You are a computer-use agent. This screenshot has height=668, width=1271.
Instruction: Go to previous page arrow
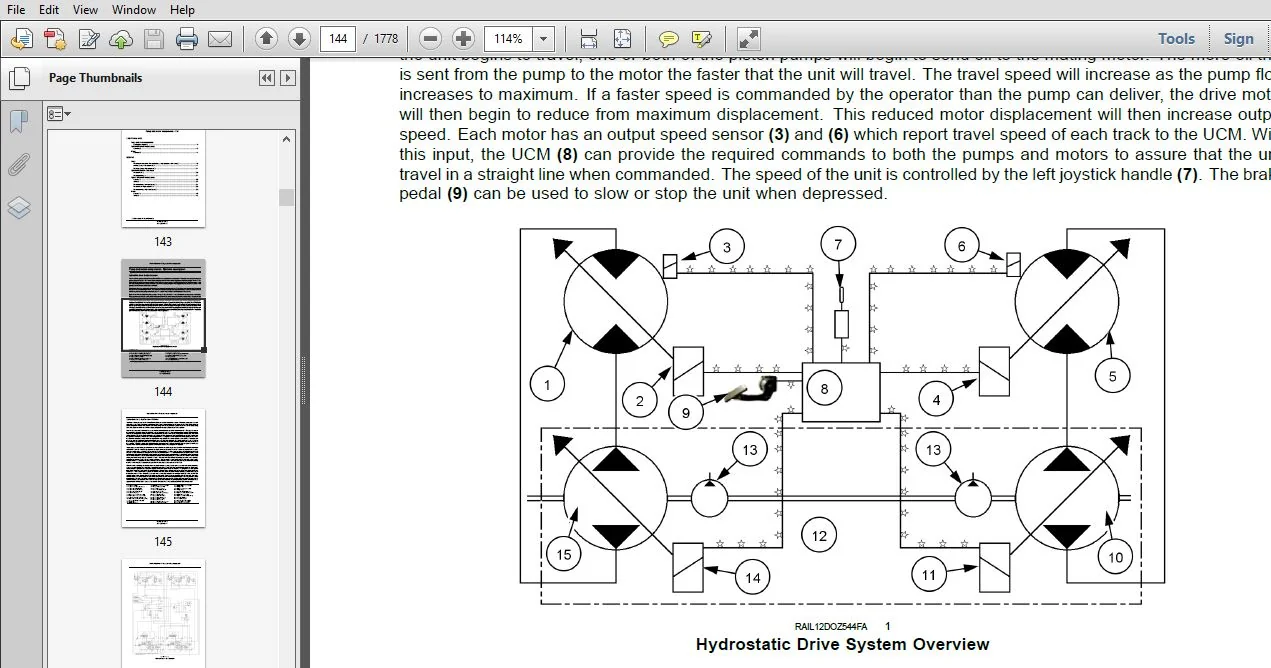(266, 39)
